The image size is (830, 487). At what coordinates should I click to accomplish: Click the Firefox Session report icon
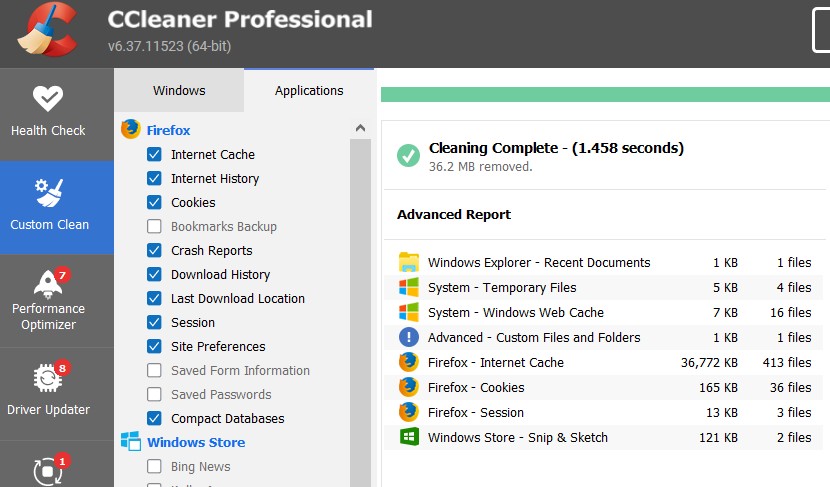pyautogui.click(x=409, y=412)
